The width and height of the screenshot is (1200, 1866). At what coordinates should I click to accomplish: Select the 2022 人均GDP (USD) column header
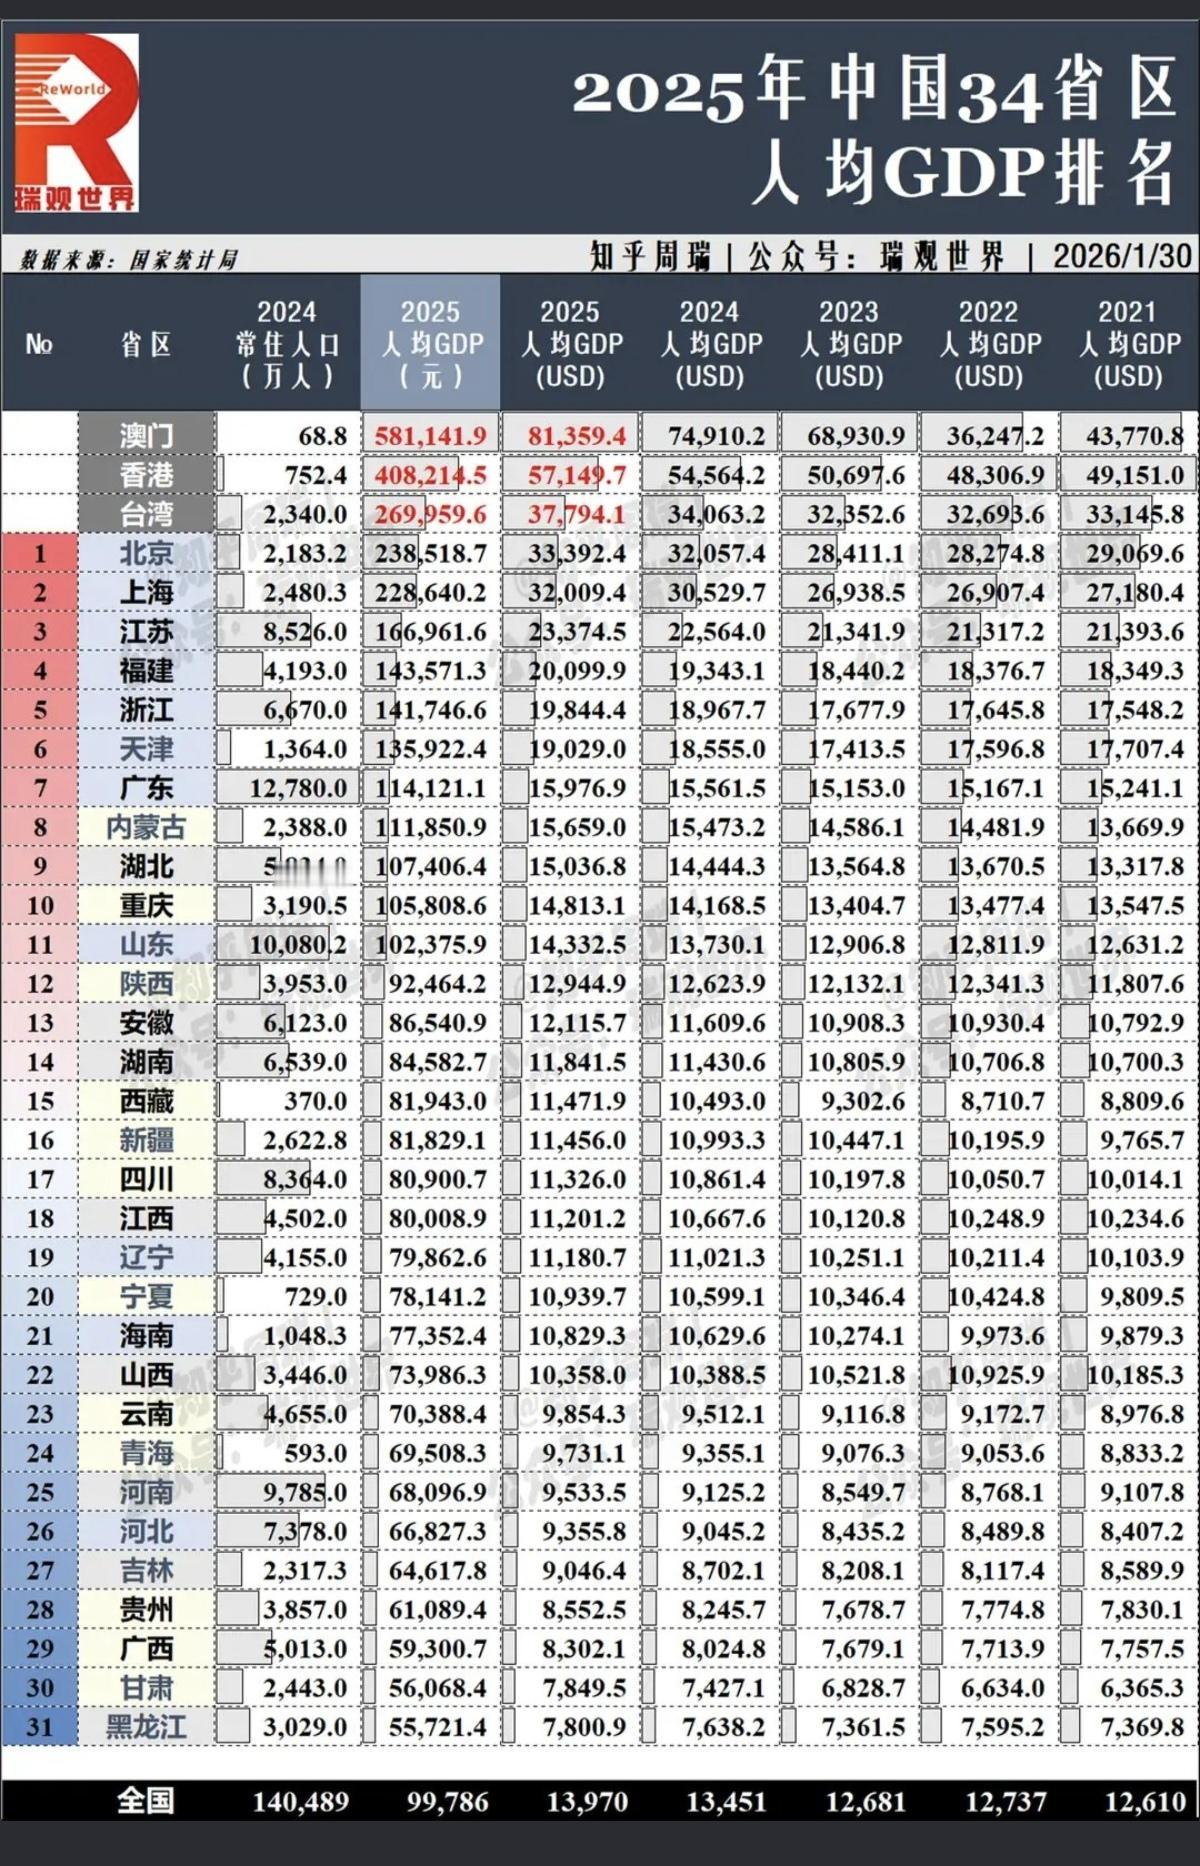point(989,344)
